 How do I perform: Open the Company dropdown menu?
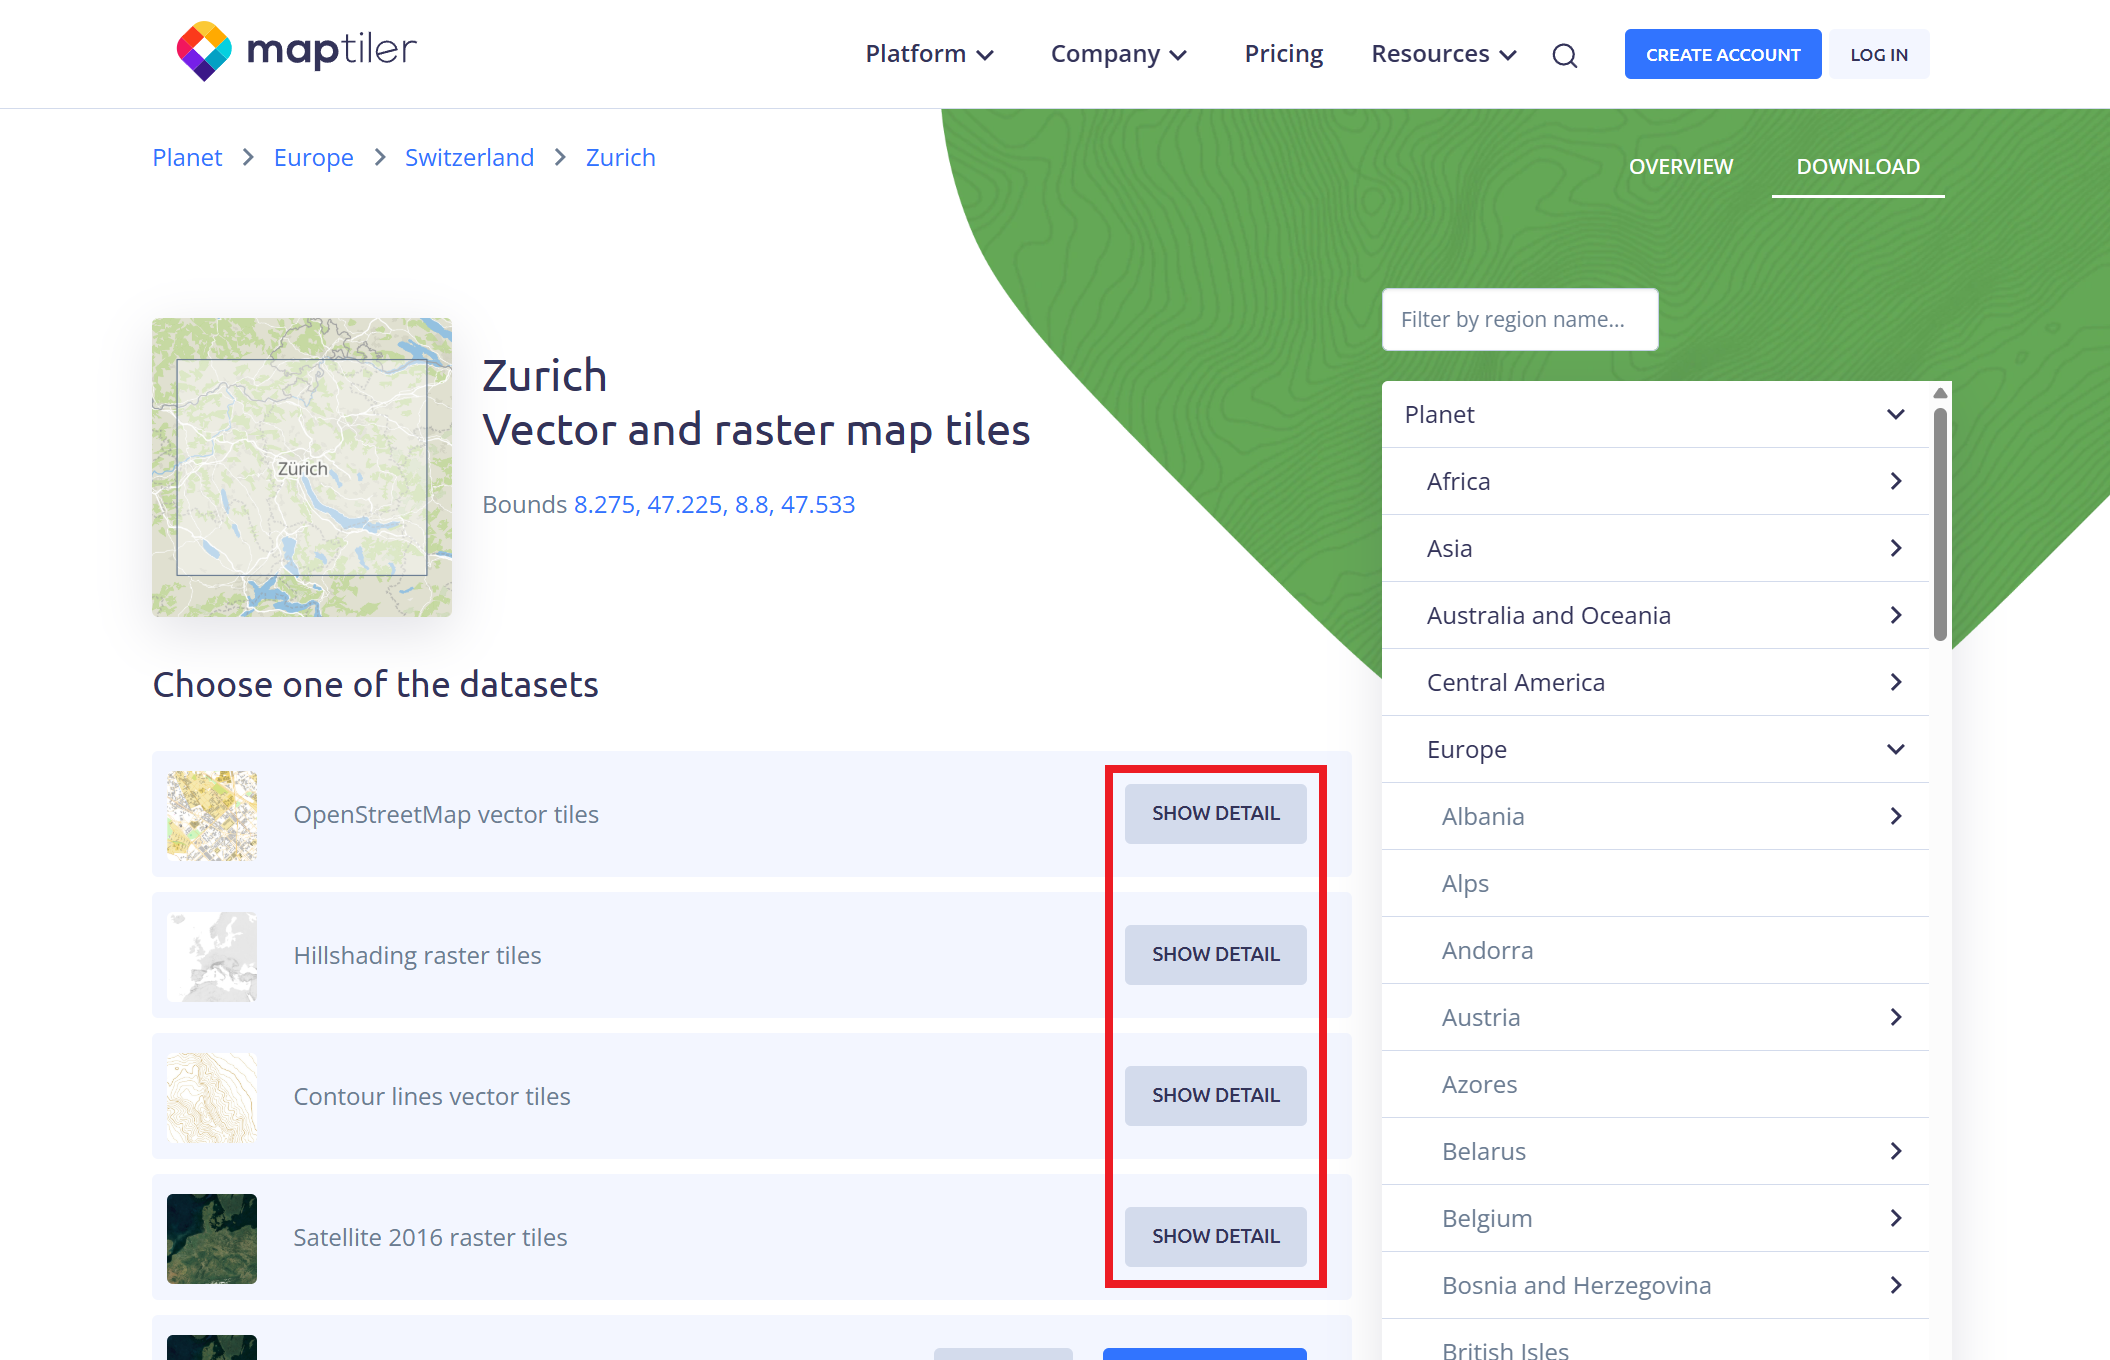click(1118, 54)
